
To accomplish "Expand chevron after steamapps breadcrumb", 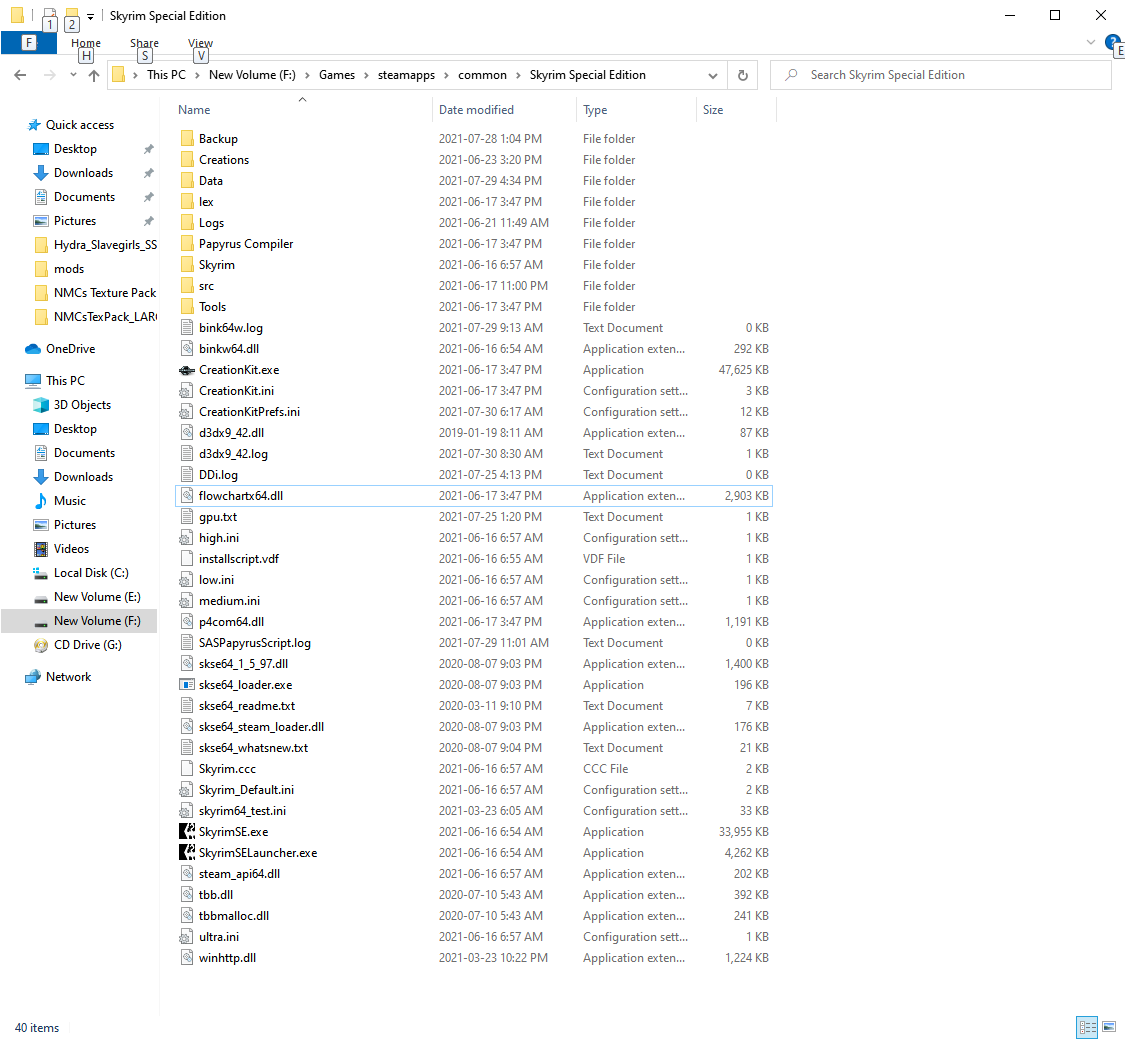I will (x=446, y=75).
